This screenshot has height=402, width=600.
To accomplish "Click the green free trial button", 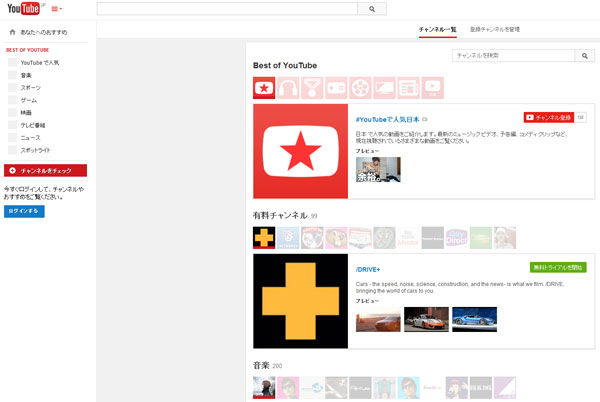I will 558,267.
